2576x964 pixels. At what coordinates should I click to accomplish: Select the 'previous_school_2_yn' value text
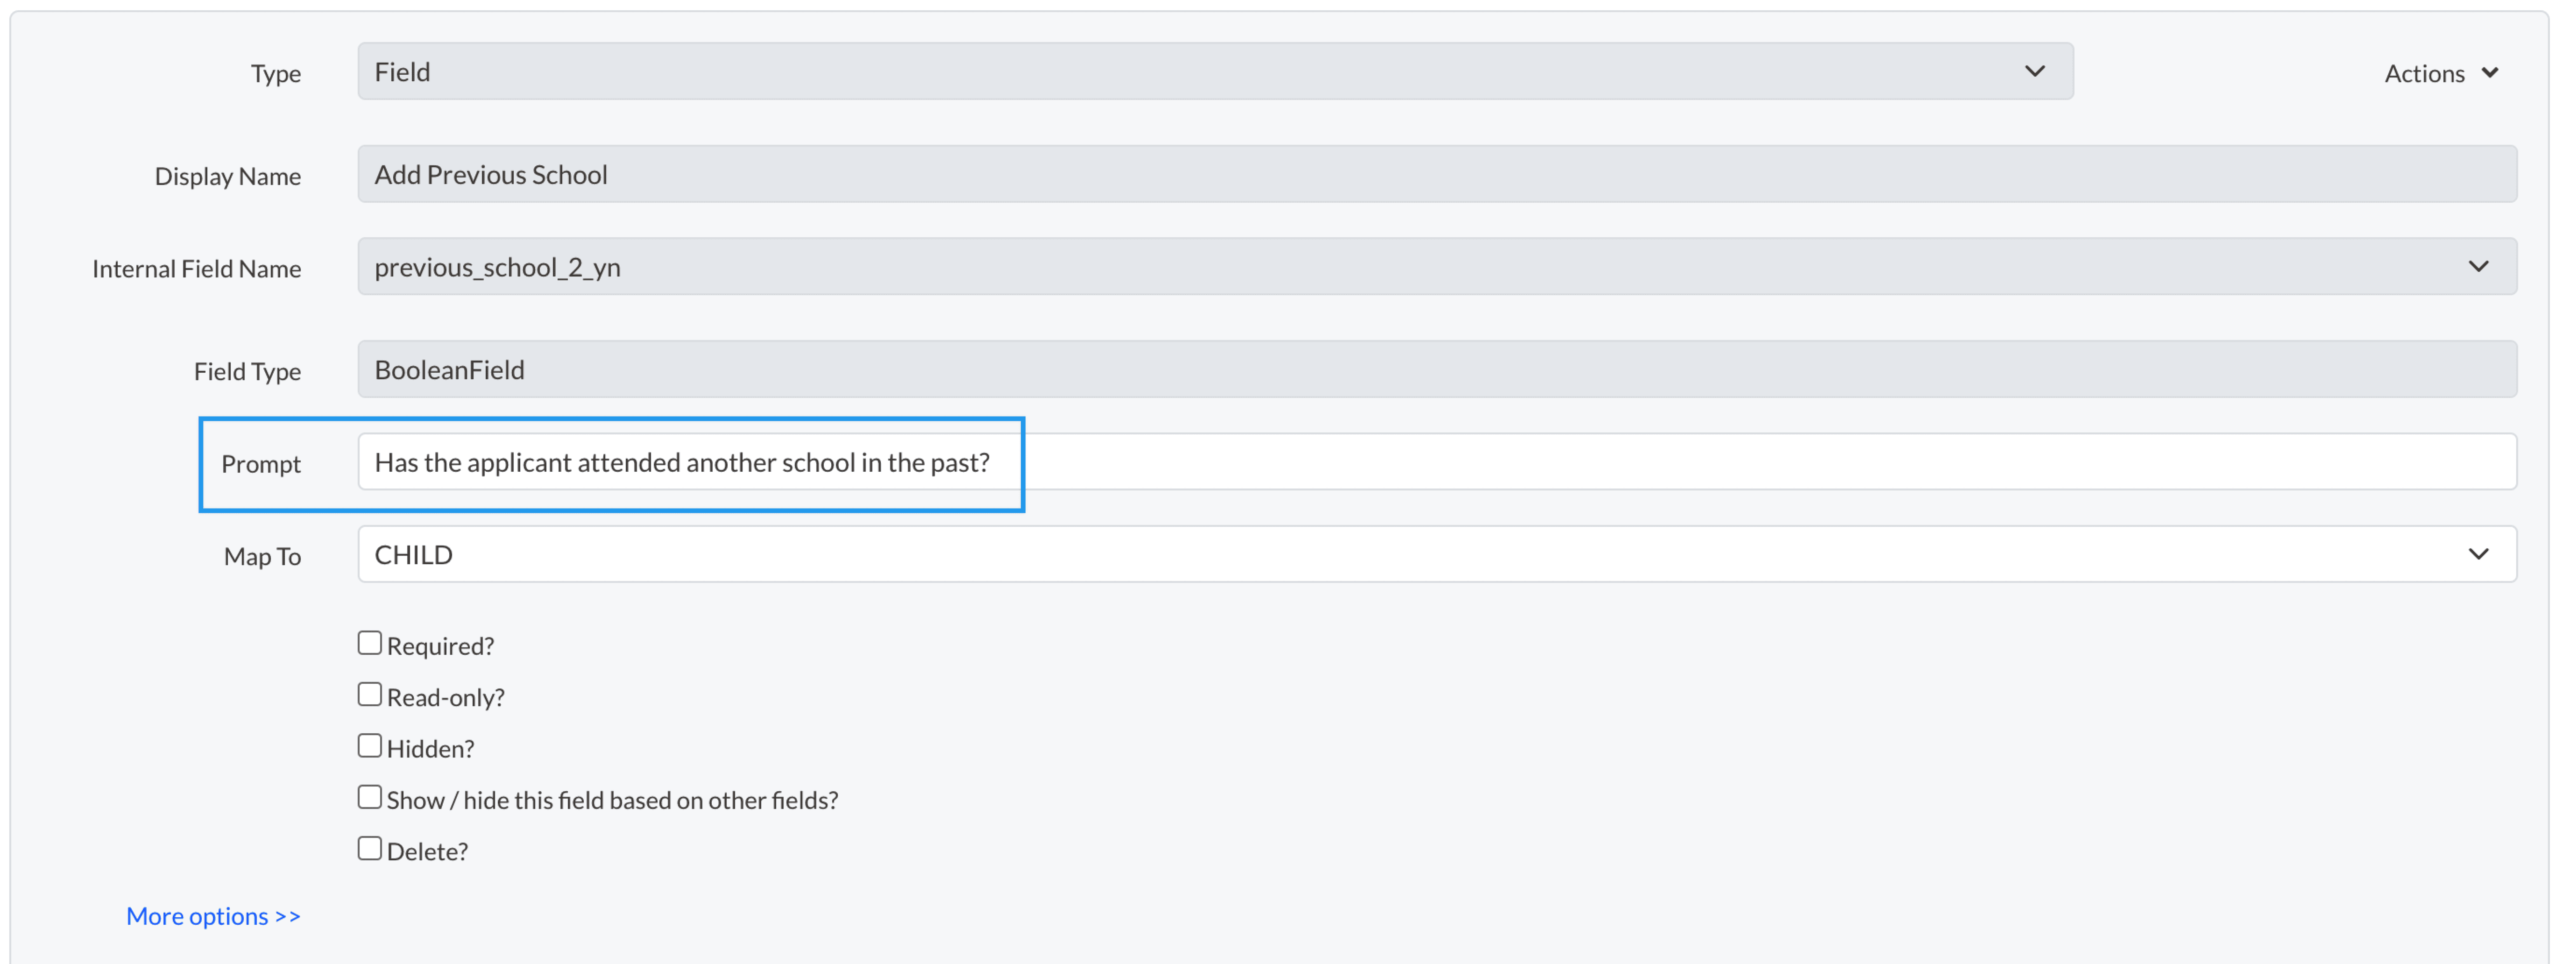point(497,268)
